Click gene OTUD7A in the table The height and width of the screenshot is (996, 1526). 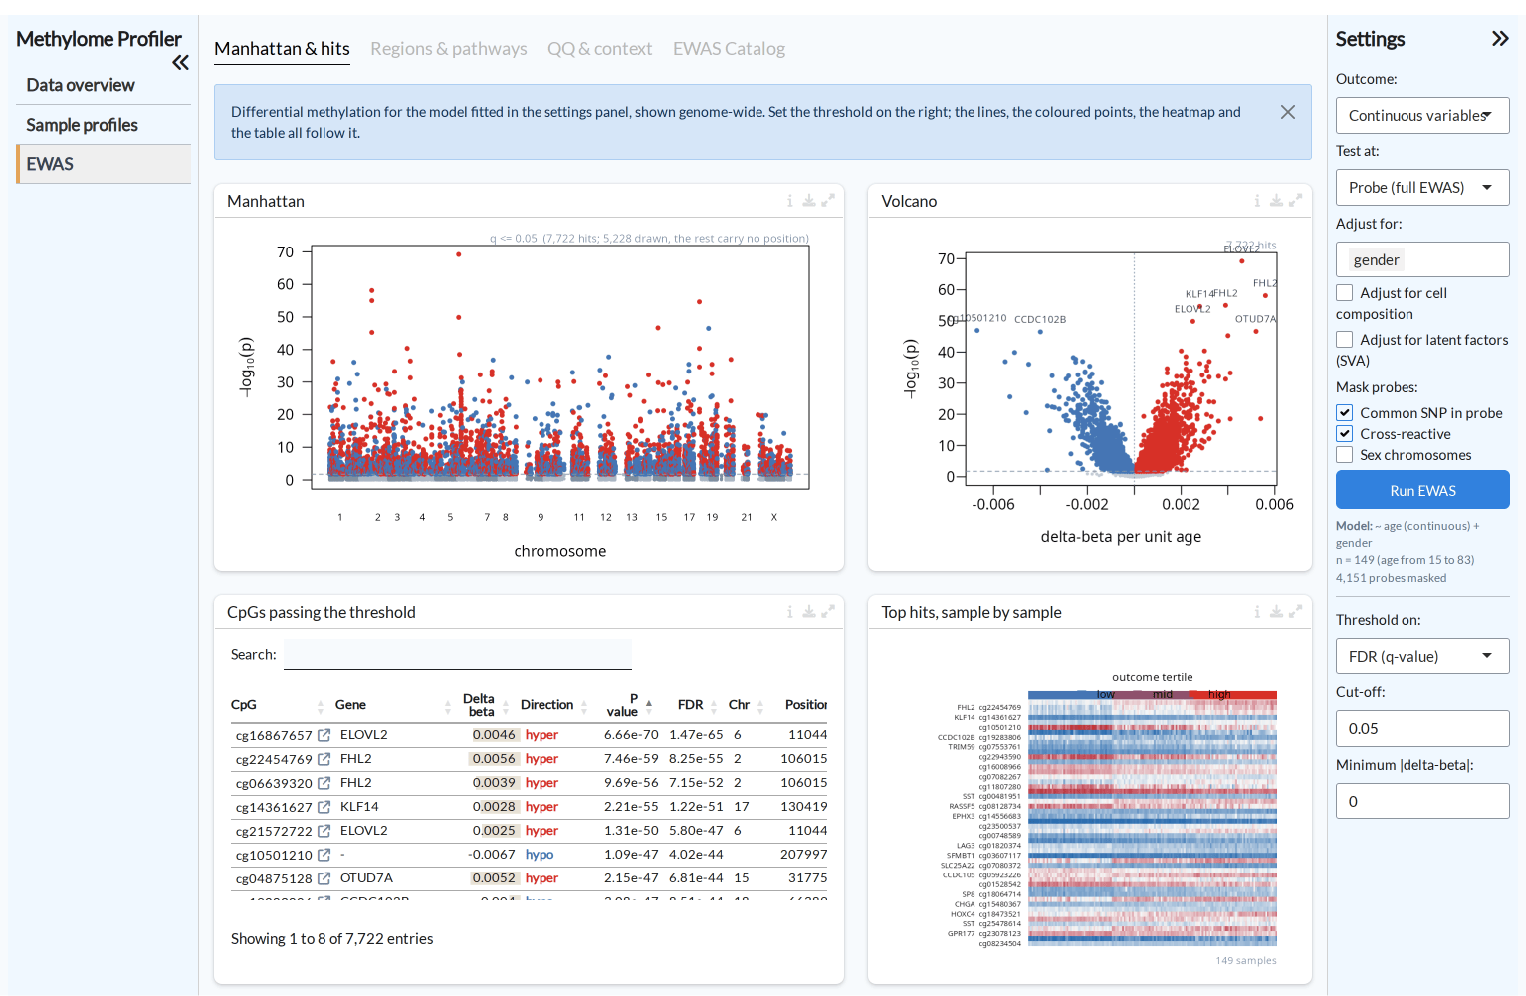point(366,878)
